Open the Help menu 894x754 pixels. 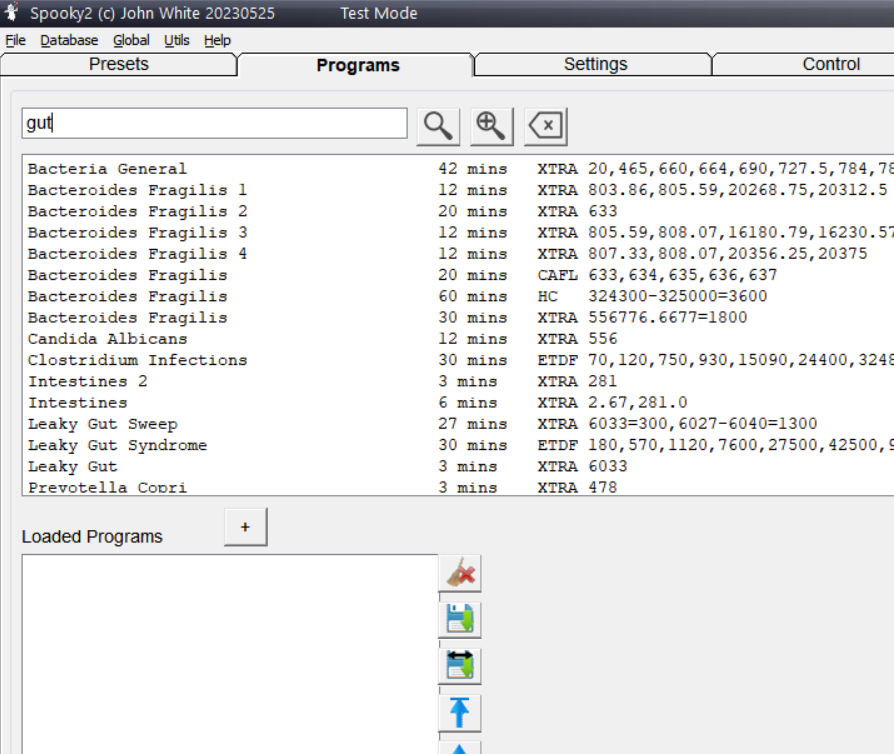click(217, 40)
